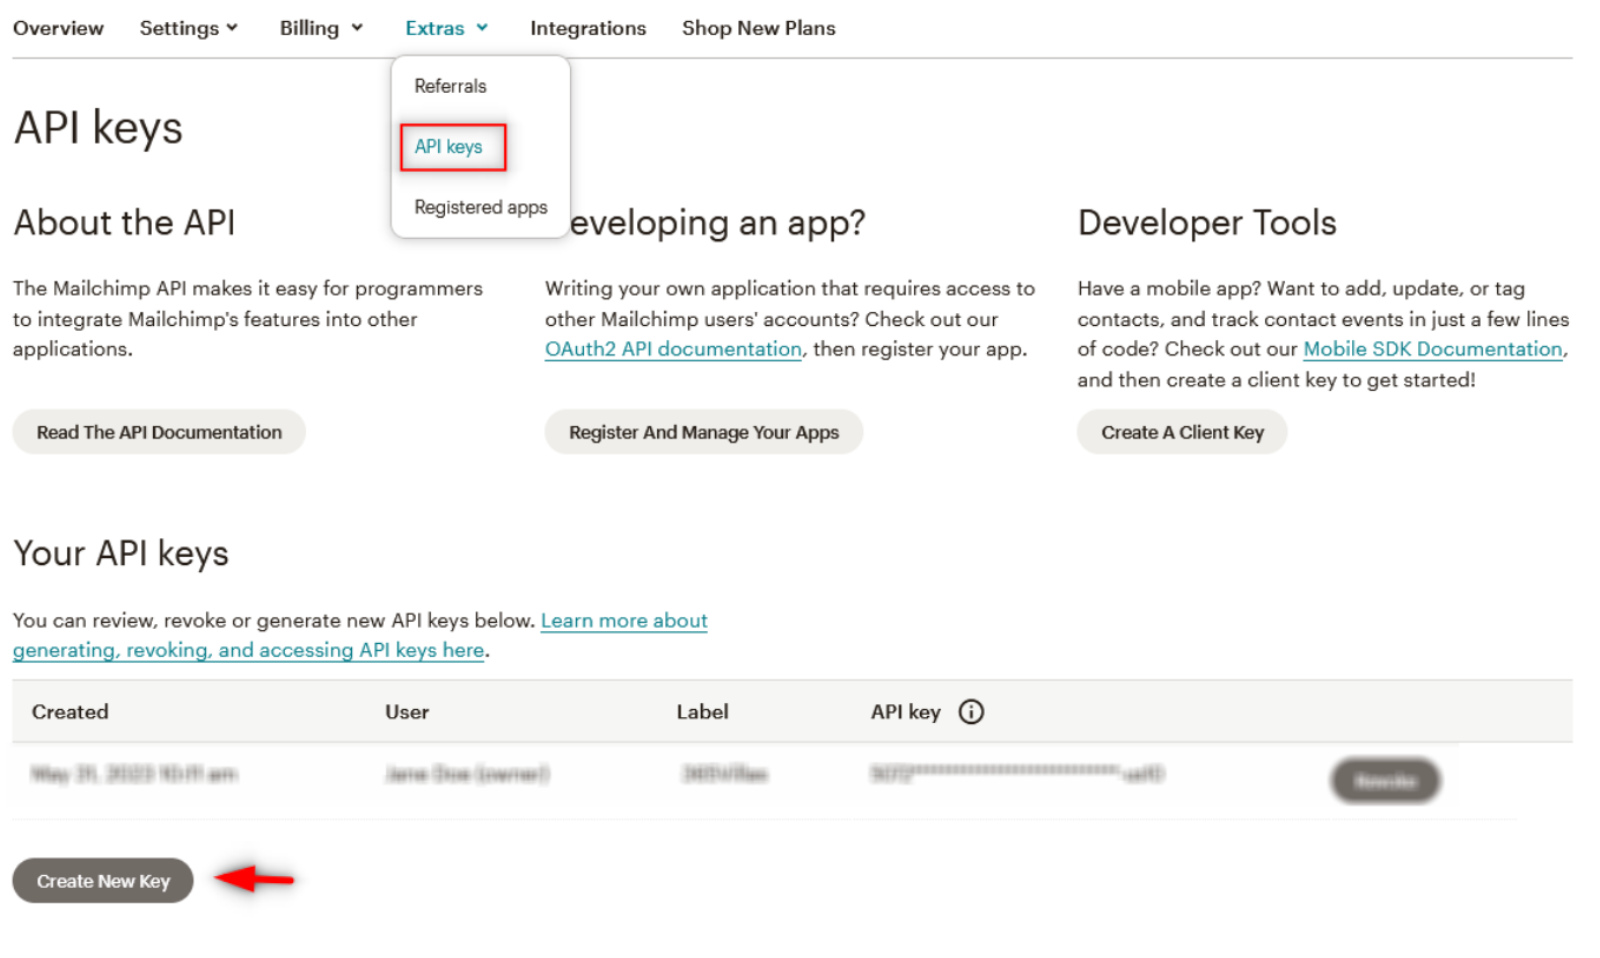The image size is (1600, 958).
Task: Click the Label column header
Action: 702,712
